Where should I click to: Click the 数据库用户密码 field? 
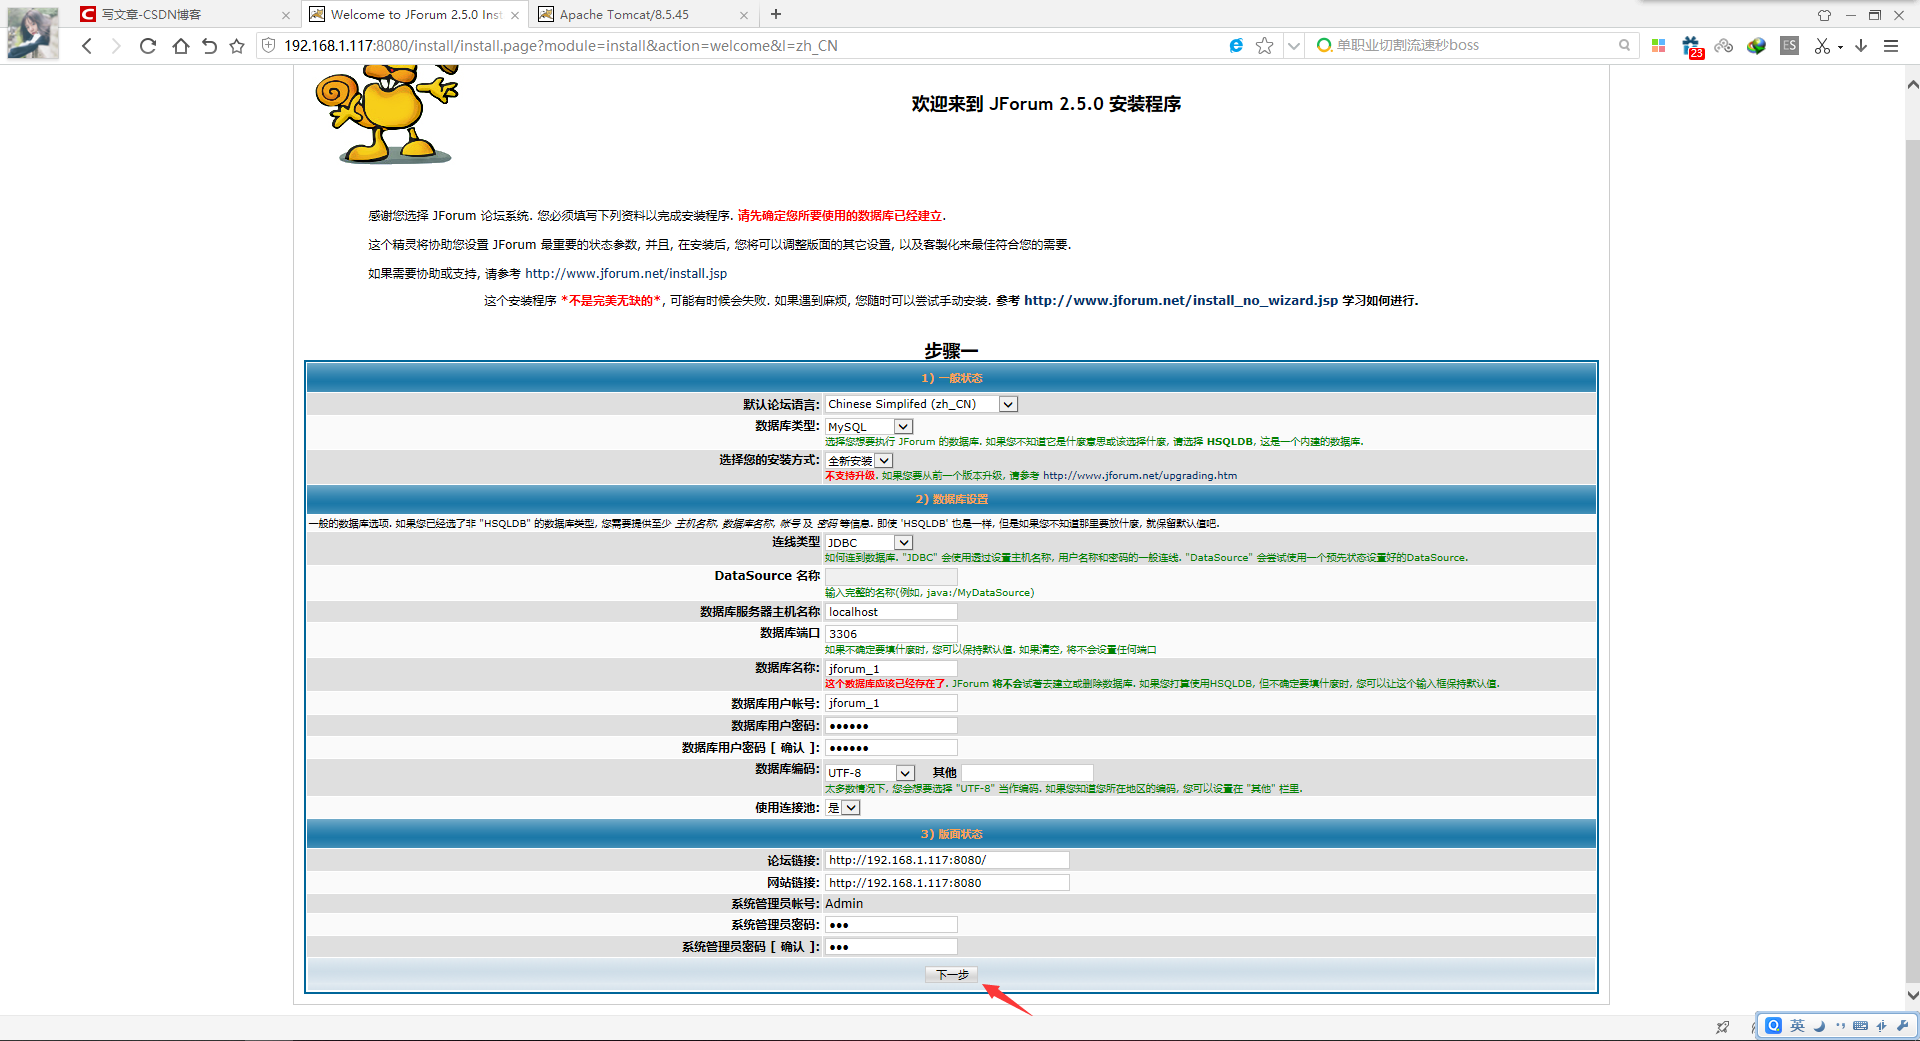pyautogui.click(x=891, y=726)
